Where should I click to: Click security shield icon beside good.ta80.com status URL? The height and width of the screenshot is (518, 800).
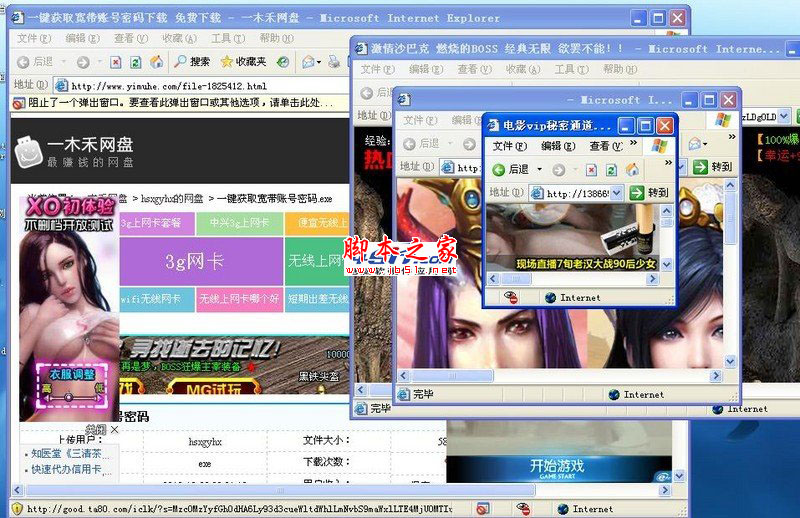(17, 508)
